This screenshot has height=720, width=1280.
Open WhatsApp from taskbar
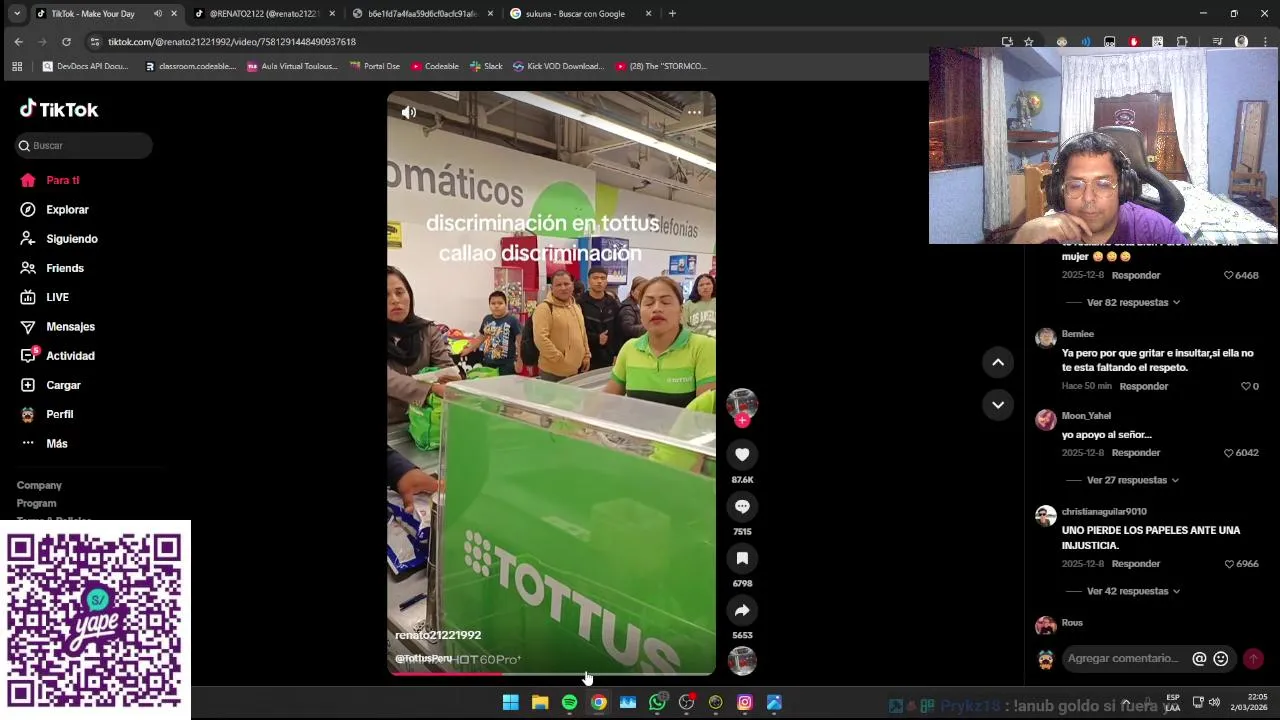pos(657,703)
